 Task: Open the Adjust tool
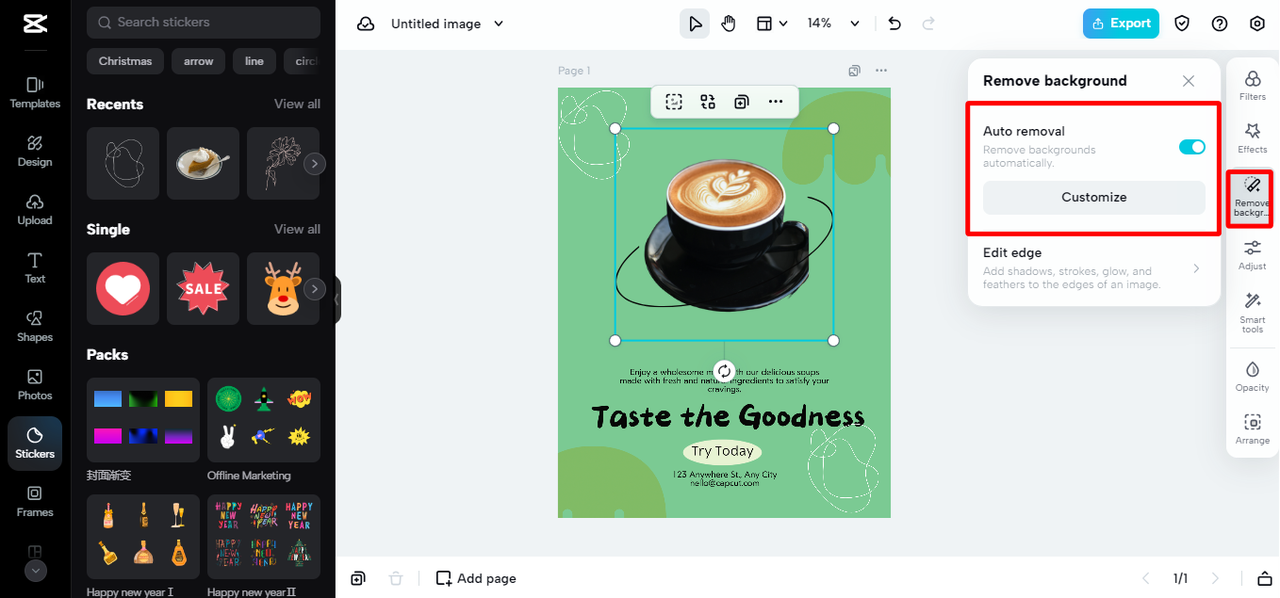click(x=1252, y=254)
